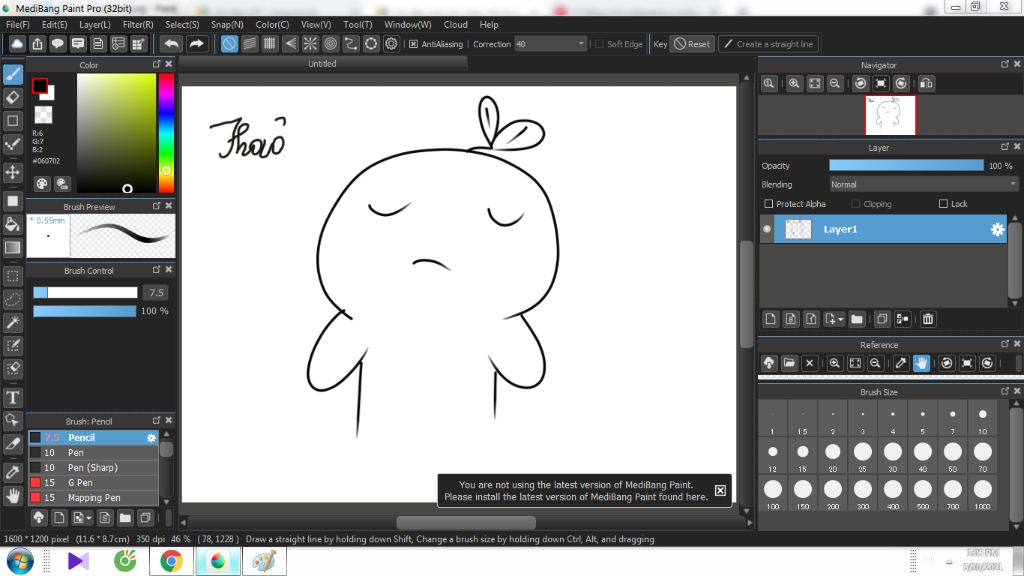Open the Cloud menu

click(455, 24)
